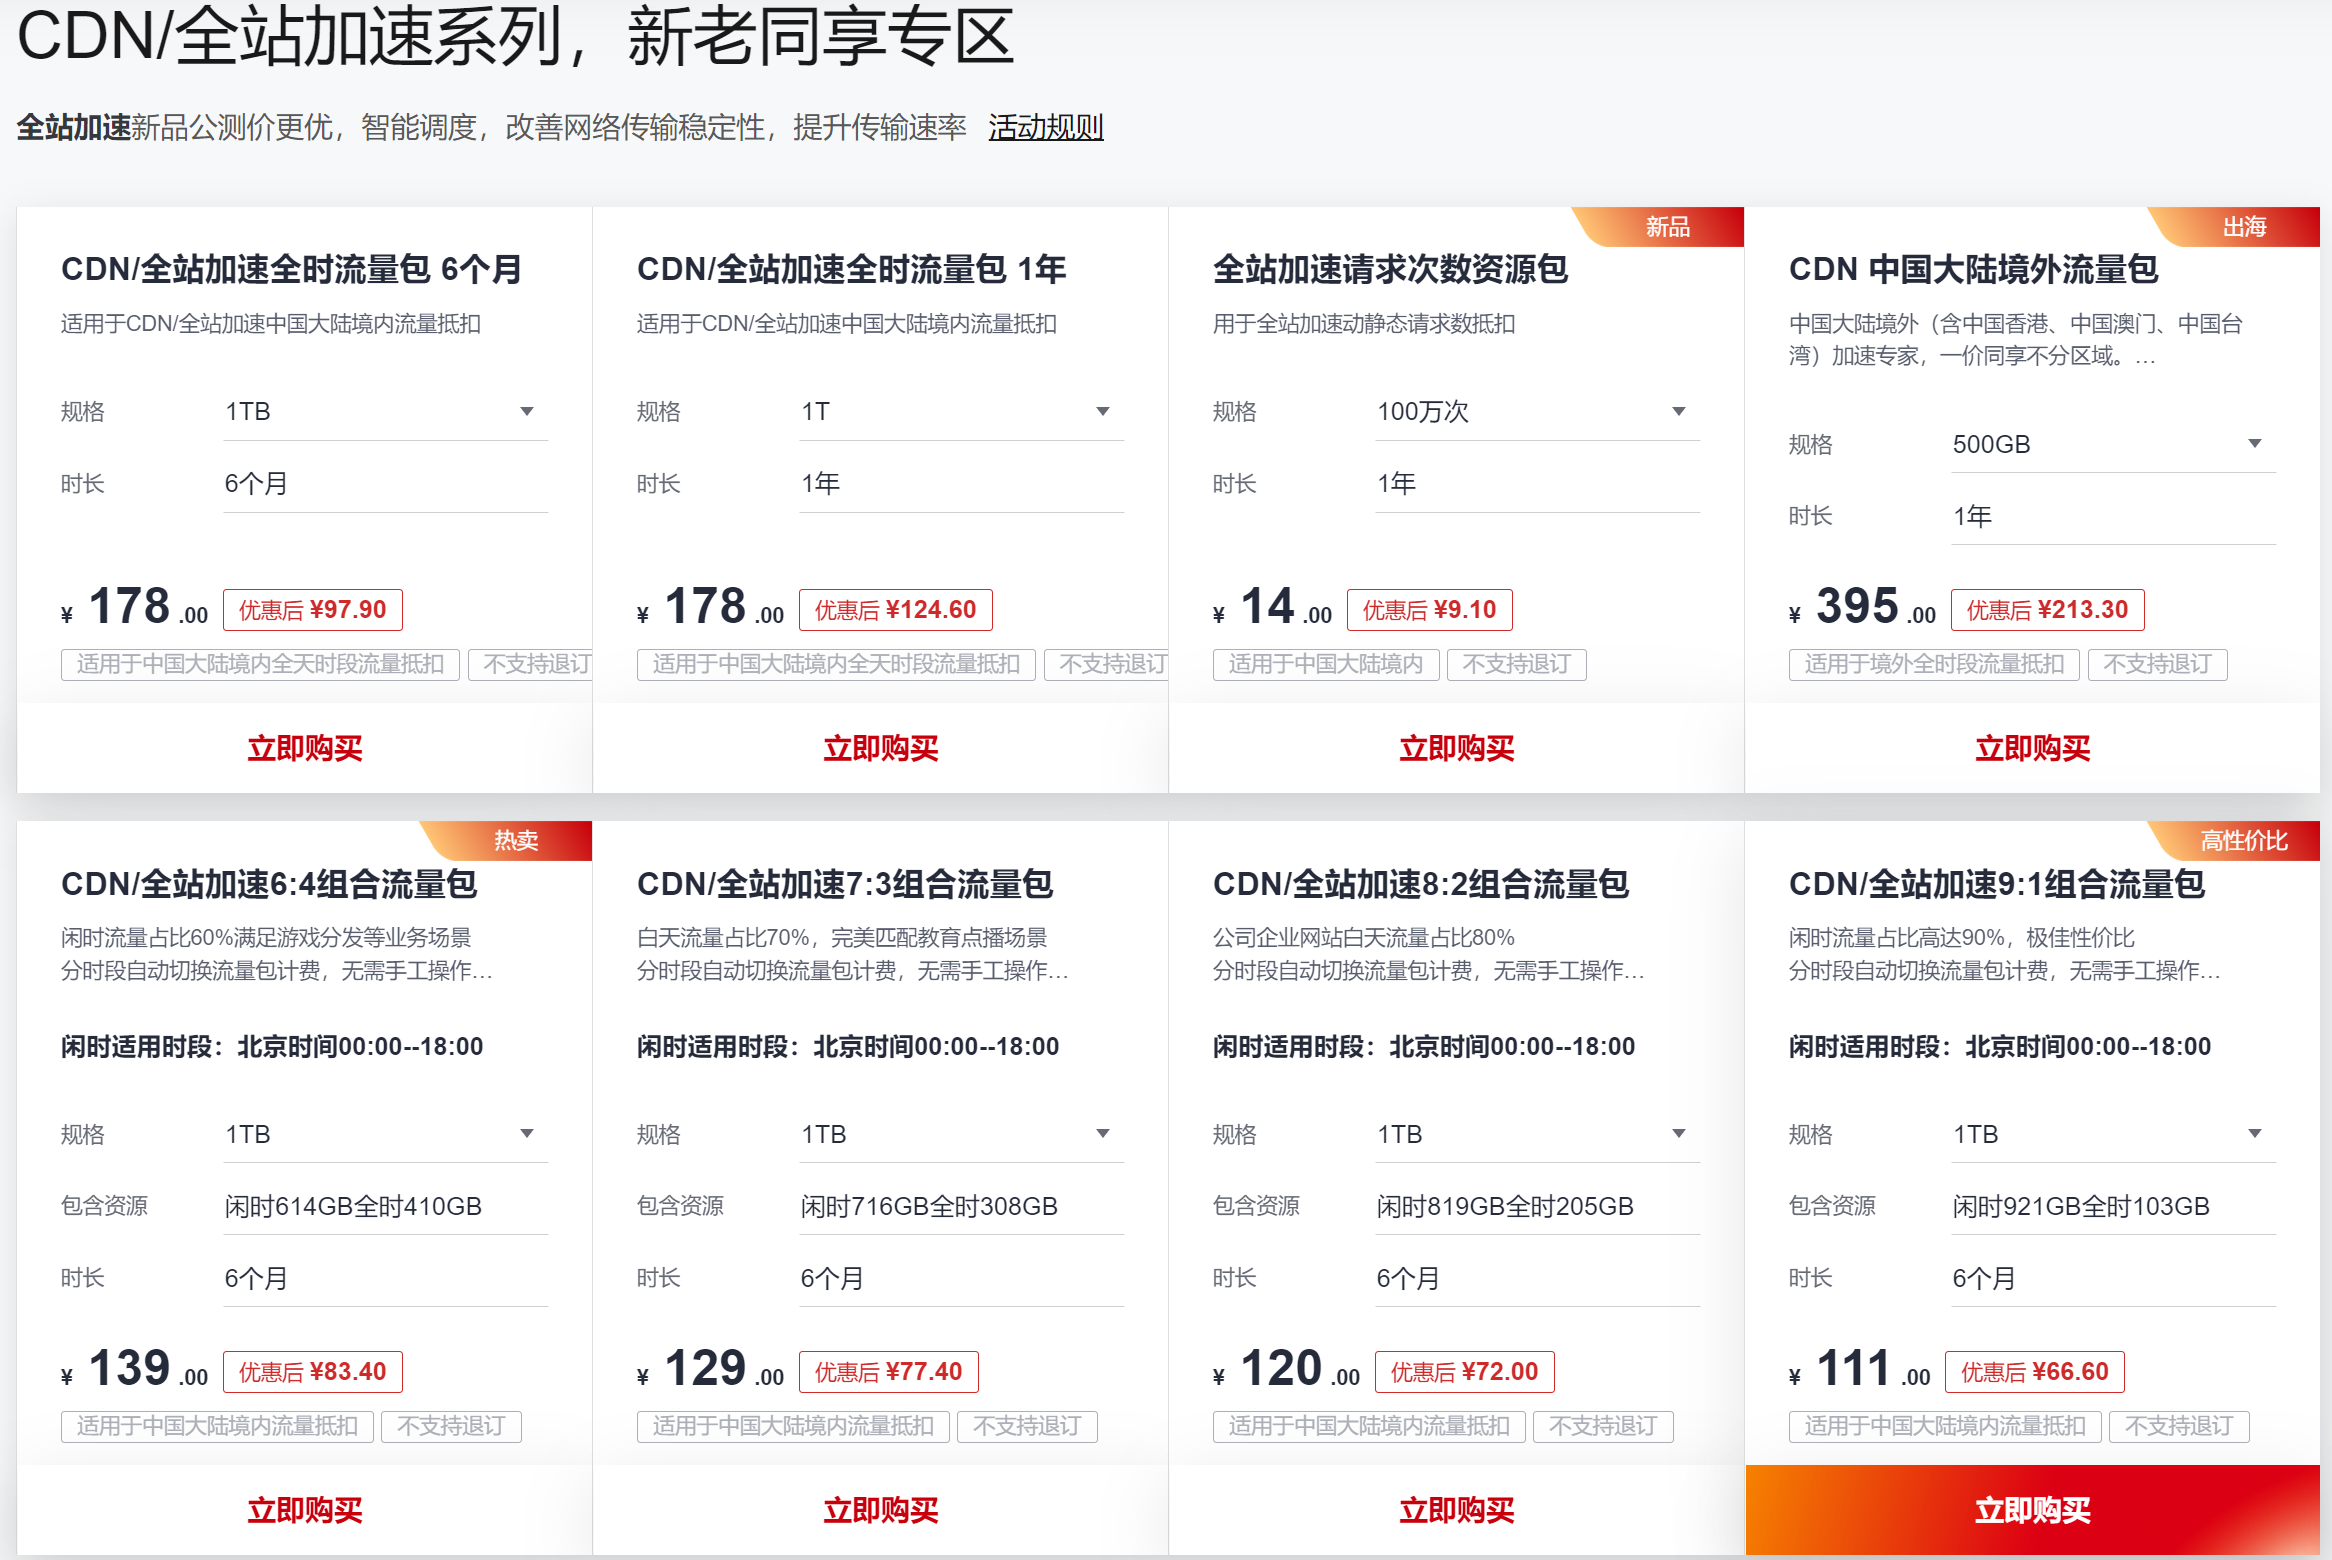Expand the spec dropdown on the 7:3组合流量包 card

click(960, 1134)
